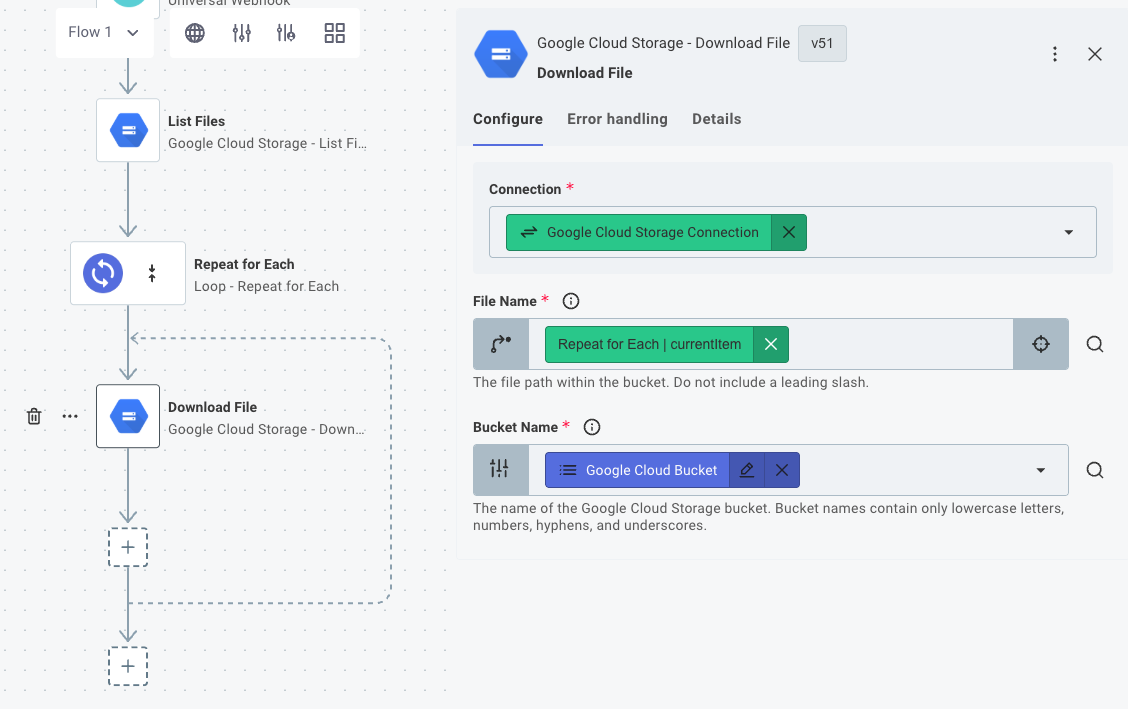
Task: Switch to the Details tab
Action: pyautogui.click(x=716, y=119)
